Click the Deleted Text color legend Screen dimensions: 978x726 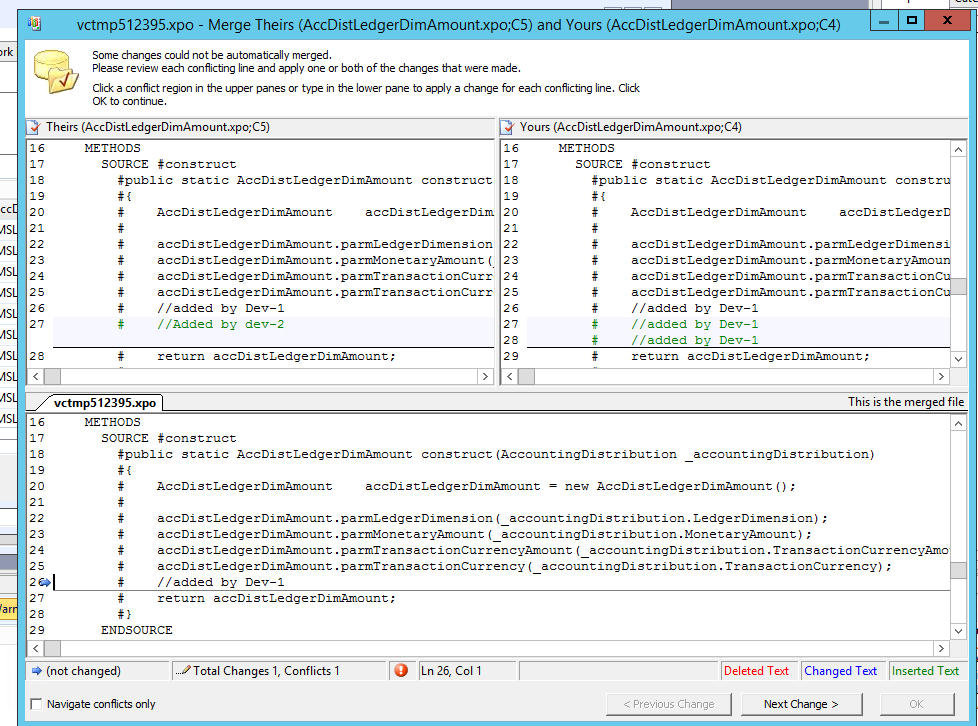coord(756,671)
